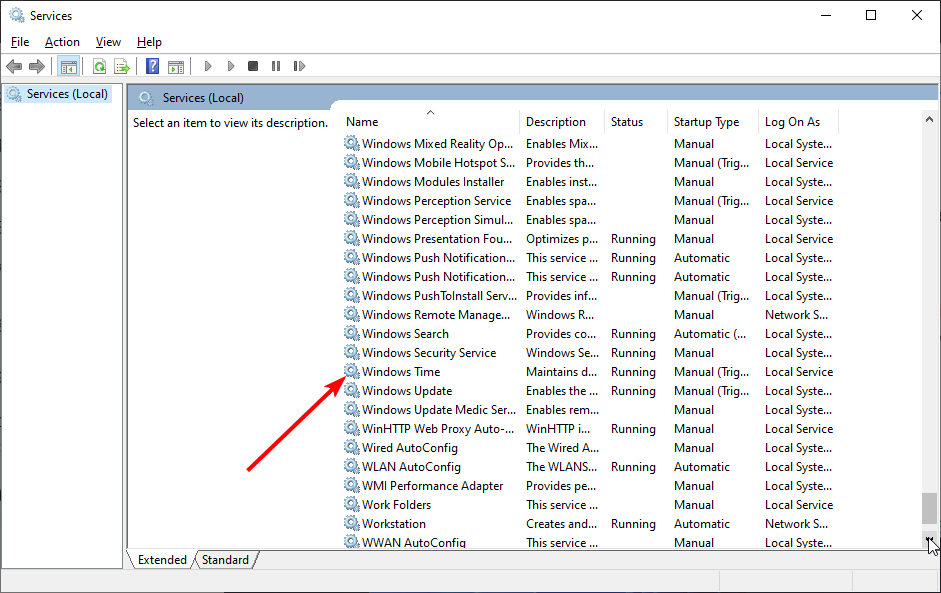Click the scrollbar down arrow
This screenshot has width=941, height=593.
tap(930, 540)
